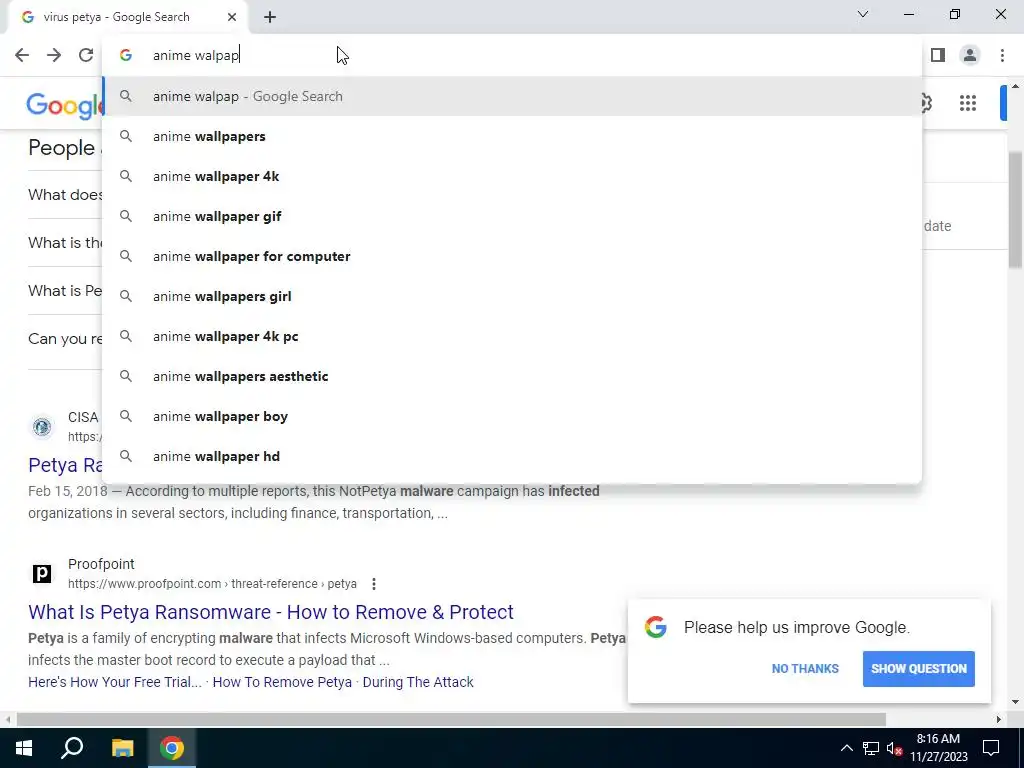Open the Chrome profile avatar
The width and height of the screenshot is (1024, 768).
point(970,55)
